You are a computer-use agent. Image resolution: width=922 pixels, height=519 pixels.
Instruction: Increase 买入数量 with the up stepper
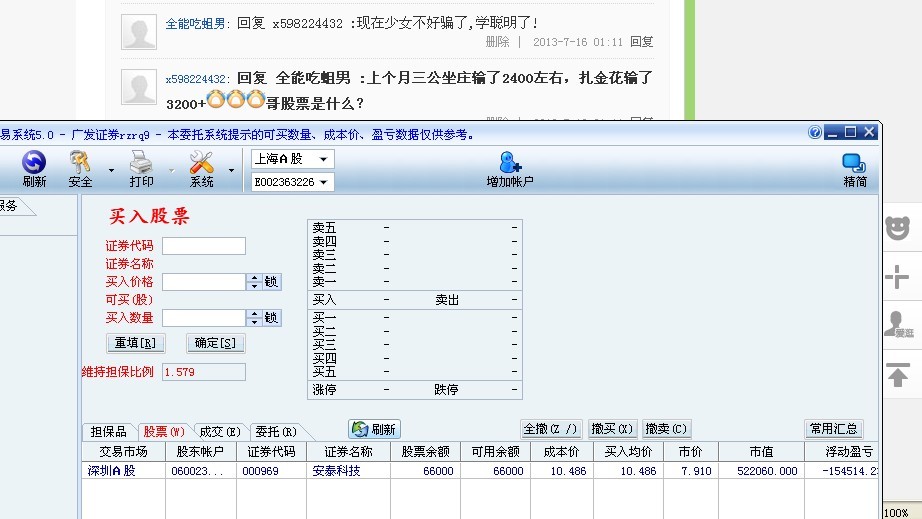254,314
